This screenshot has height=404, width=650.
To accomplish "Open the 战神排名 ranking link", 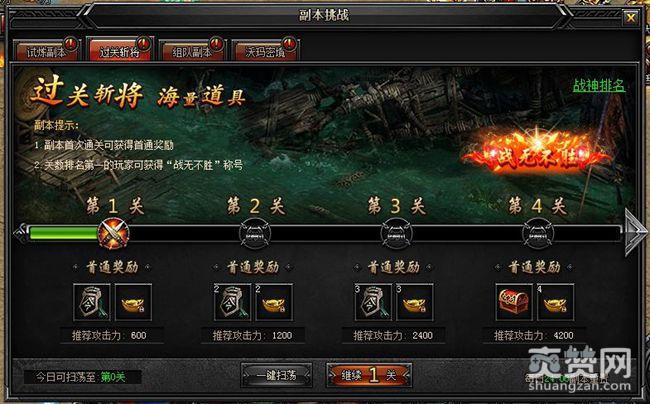I will click(x=599, y=85).
